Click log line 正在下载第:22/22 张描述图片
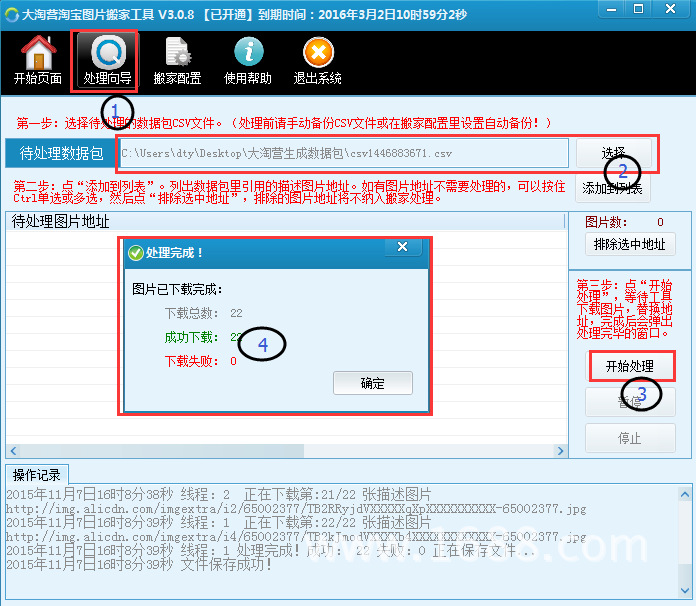The width and height of the screenshot is (696, 606). tap(218, 522)
